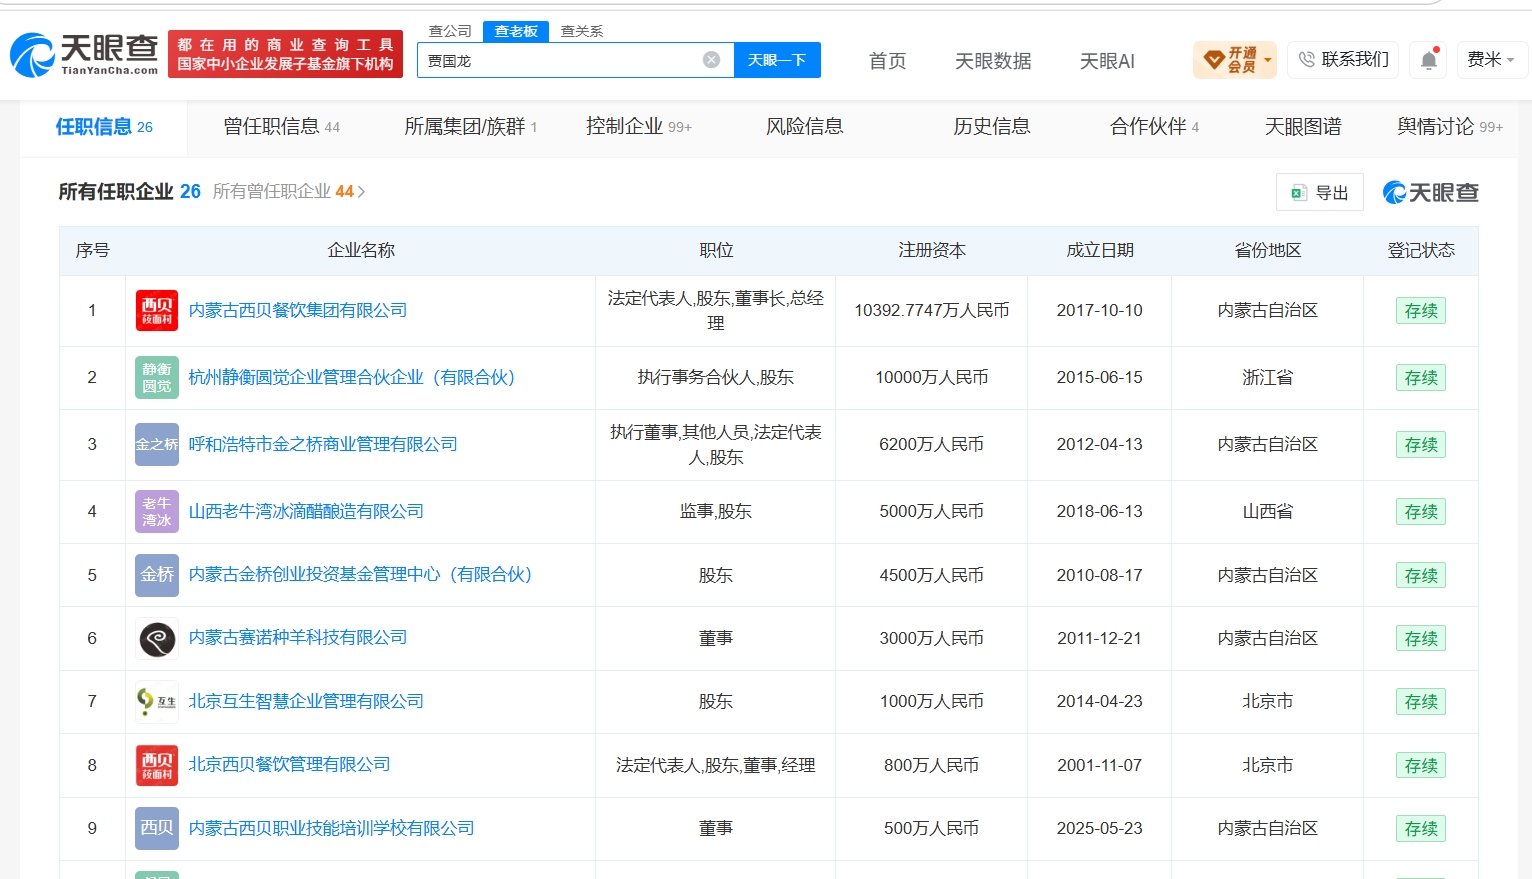Screen dimensions: 1532x879
Task: Click the 内蒙古赛诺种羊 swirl logo
Action: pyautogui.click(x=157, y=638)
